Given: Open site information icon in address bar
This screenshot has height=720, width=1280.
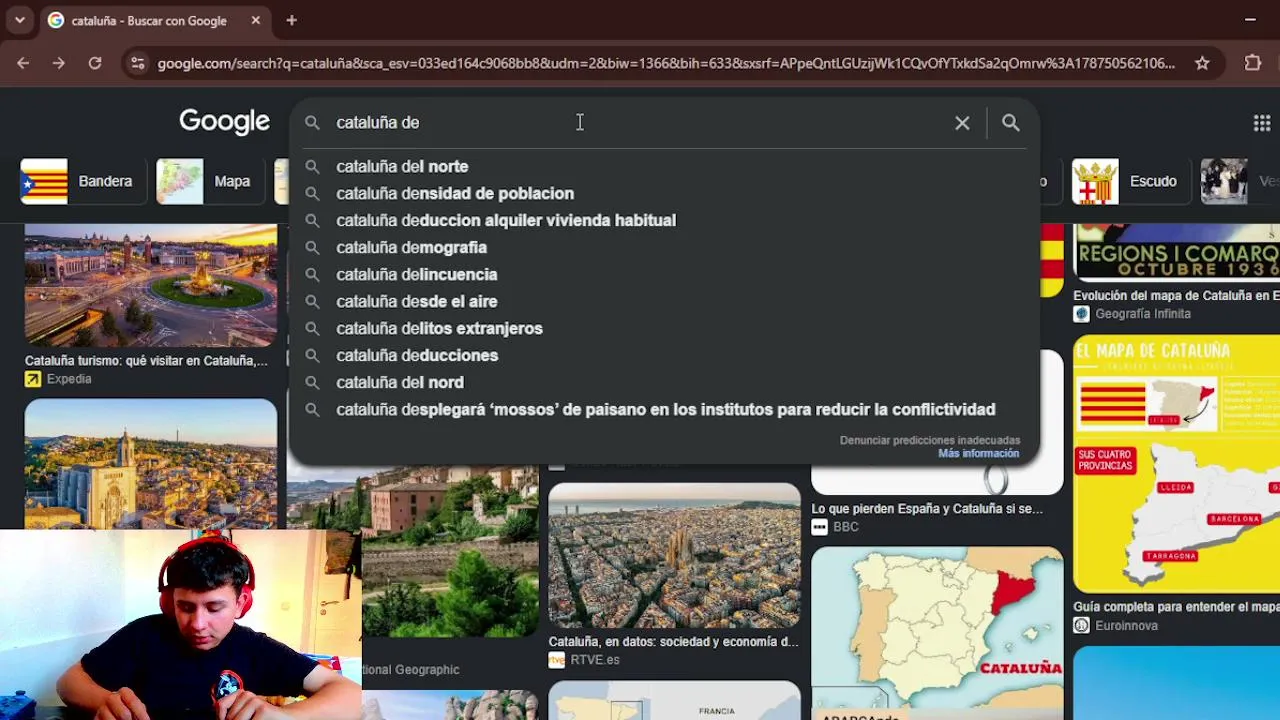Looking at the screenshot, I should click(x=138, y=63).
